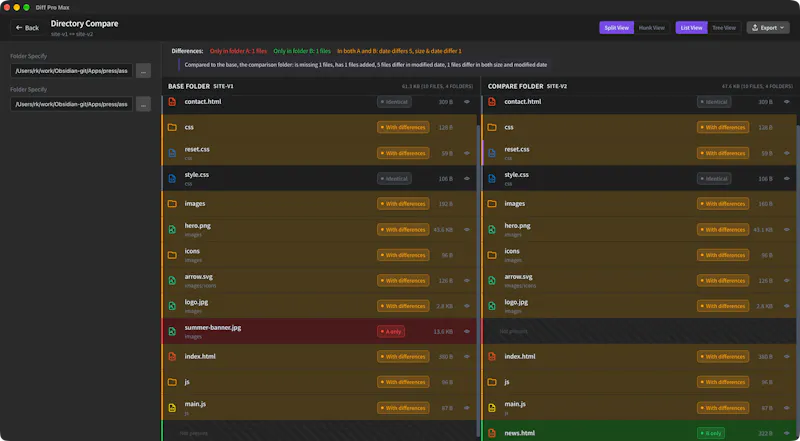Preview base hero.png with eye icon
Viewport: 800px width, 441px height.
(467, 230)
